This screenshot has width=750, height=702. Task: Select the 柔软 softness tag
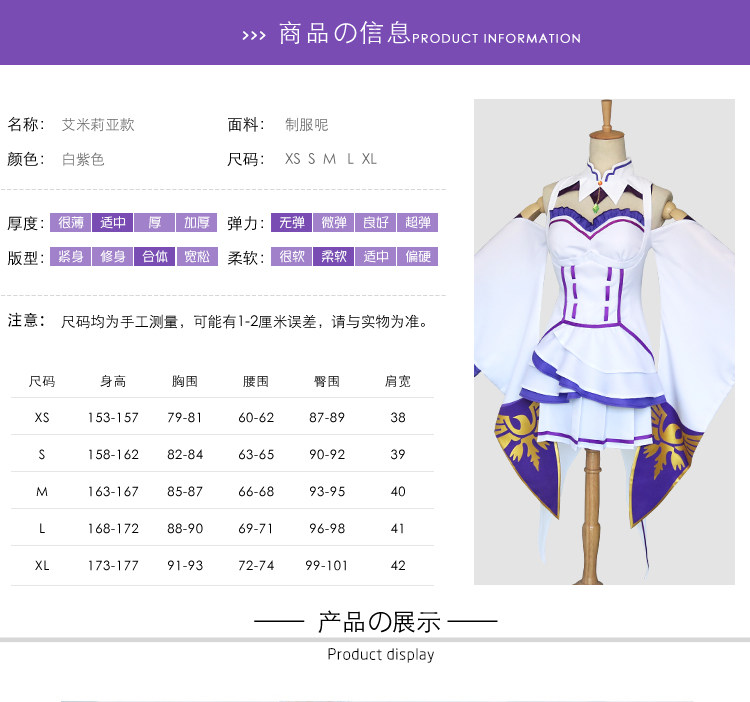[333, 257]
